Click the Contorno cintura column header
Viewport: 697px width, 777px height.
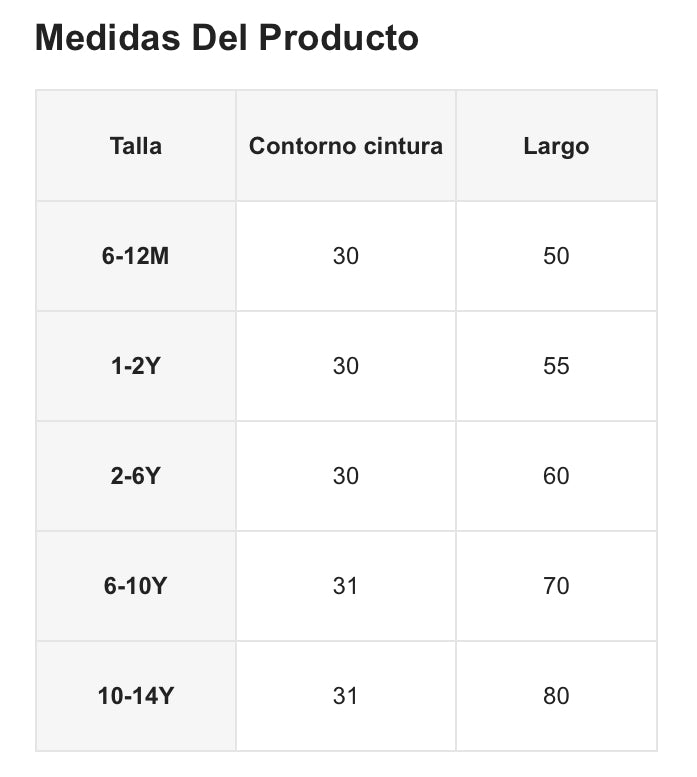pos(346,146)
